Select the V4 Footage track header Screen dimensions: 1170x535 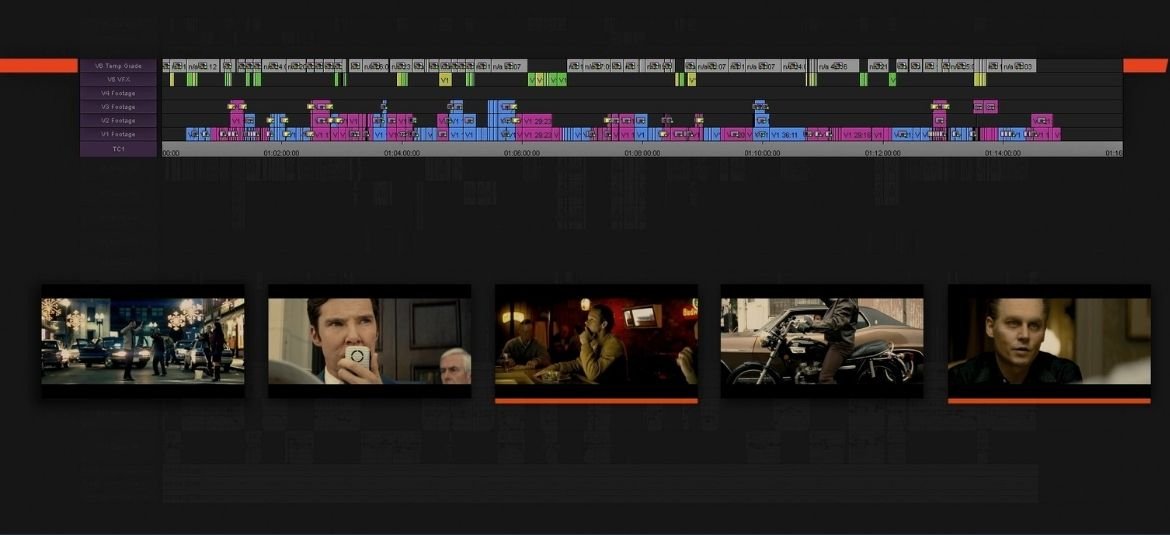click(119, 93)
